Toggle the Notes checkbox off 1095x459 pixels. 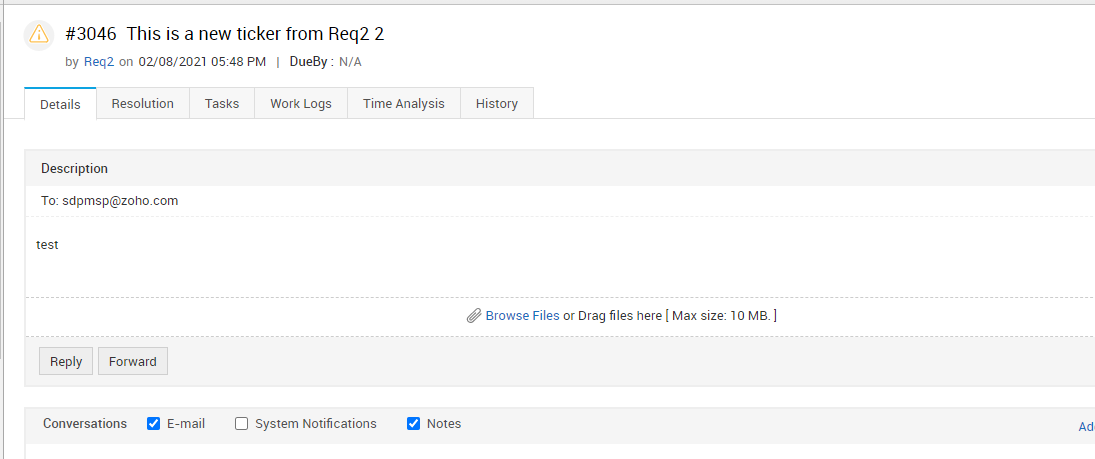pos(414,424)
